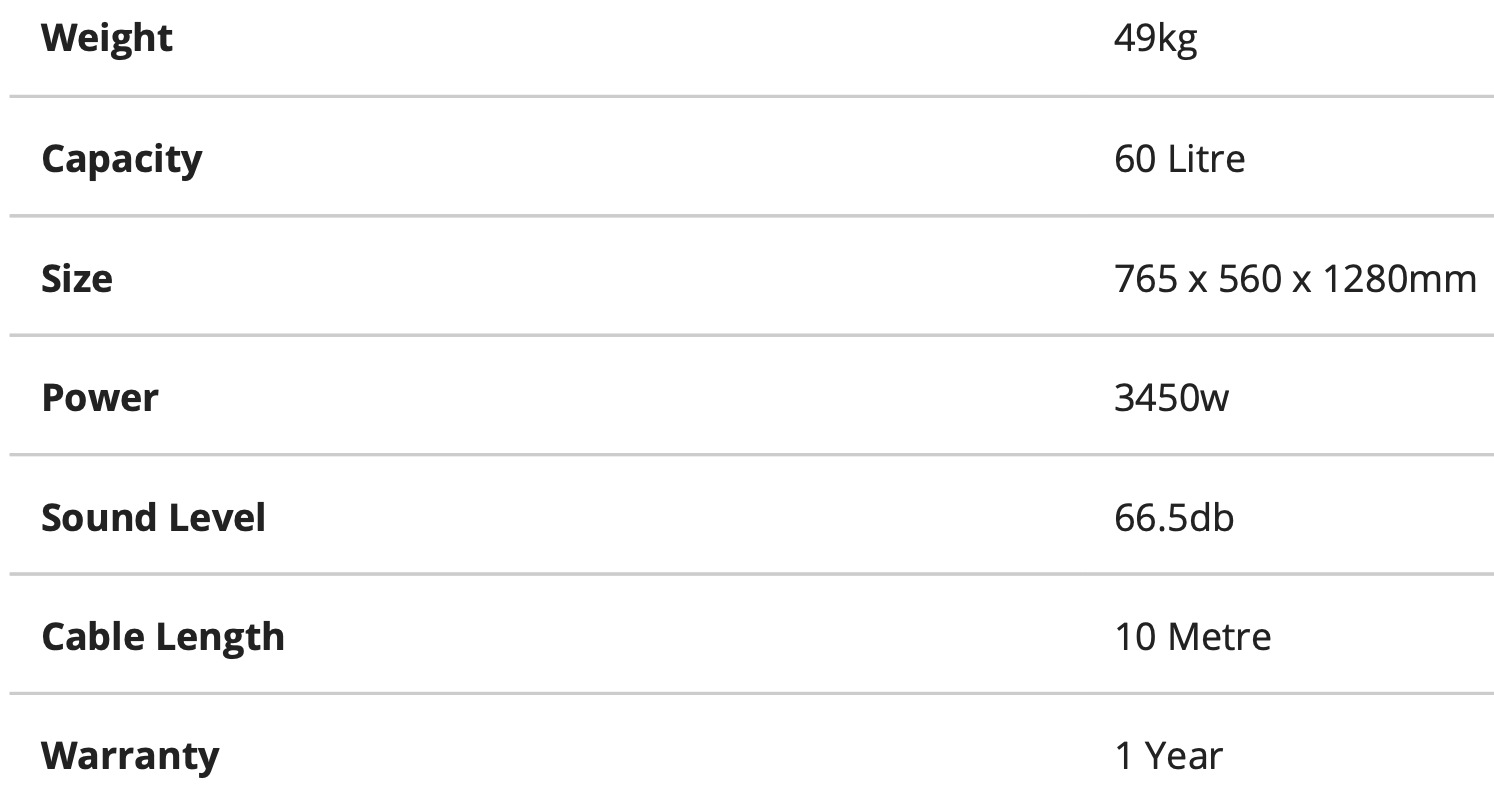Click the divider line below Cable Length row
The image size is (1494, 807).
(x=751, y=692)
